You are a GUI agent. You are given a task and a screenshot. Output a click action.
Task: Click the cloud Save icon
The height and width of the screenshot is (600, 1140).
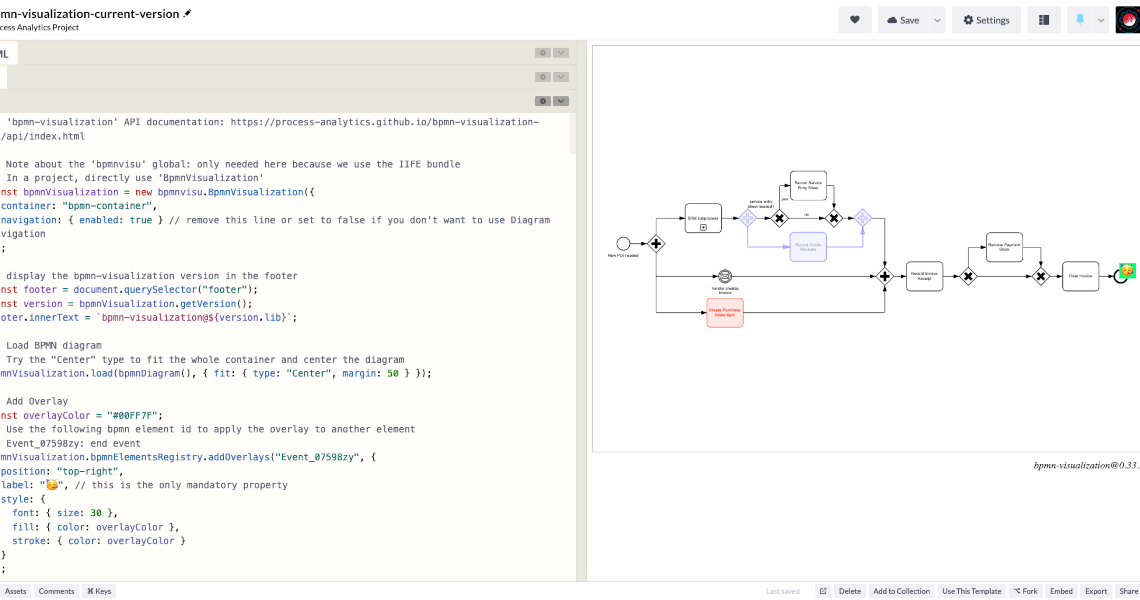[x=901, y=19]
